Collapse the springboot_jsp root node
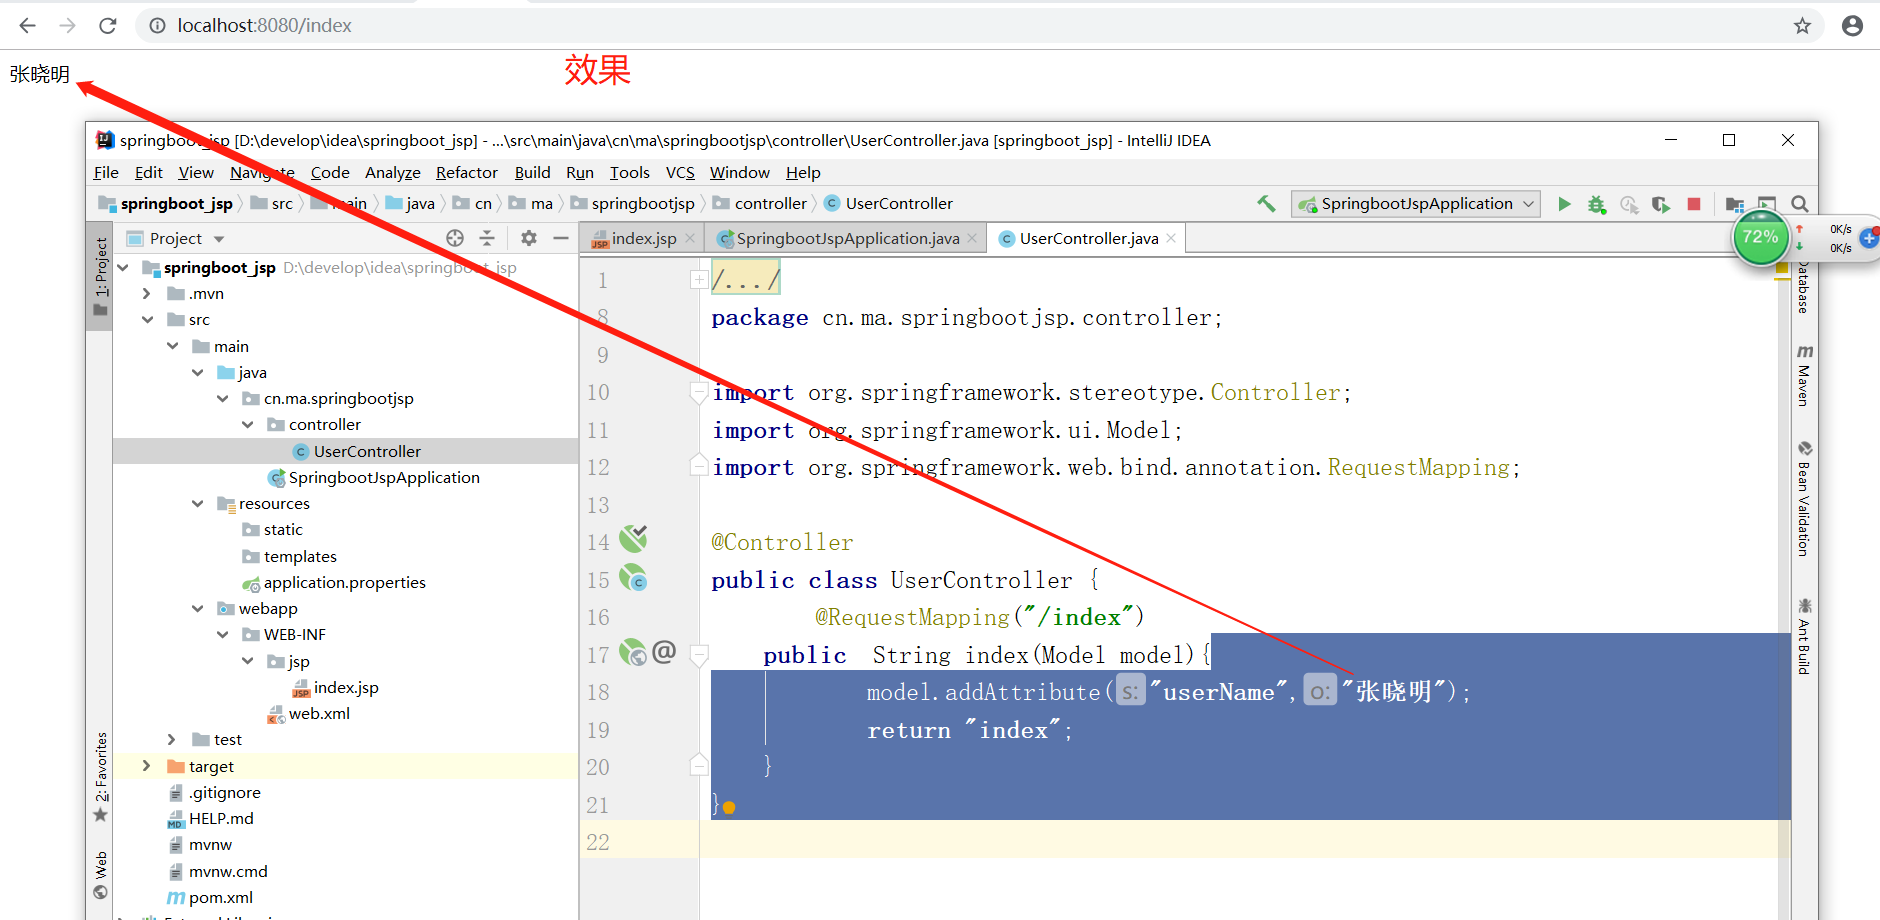 click(x=123, y=268)
